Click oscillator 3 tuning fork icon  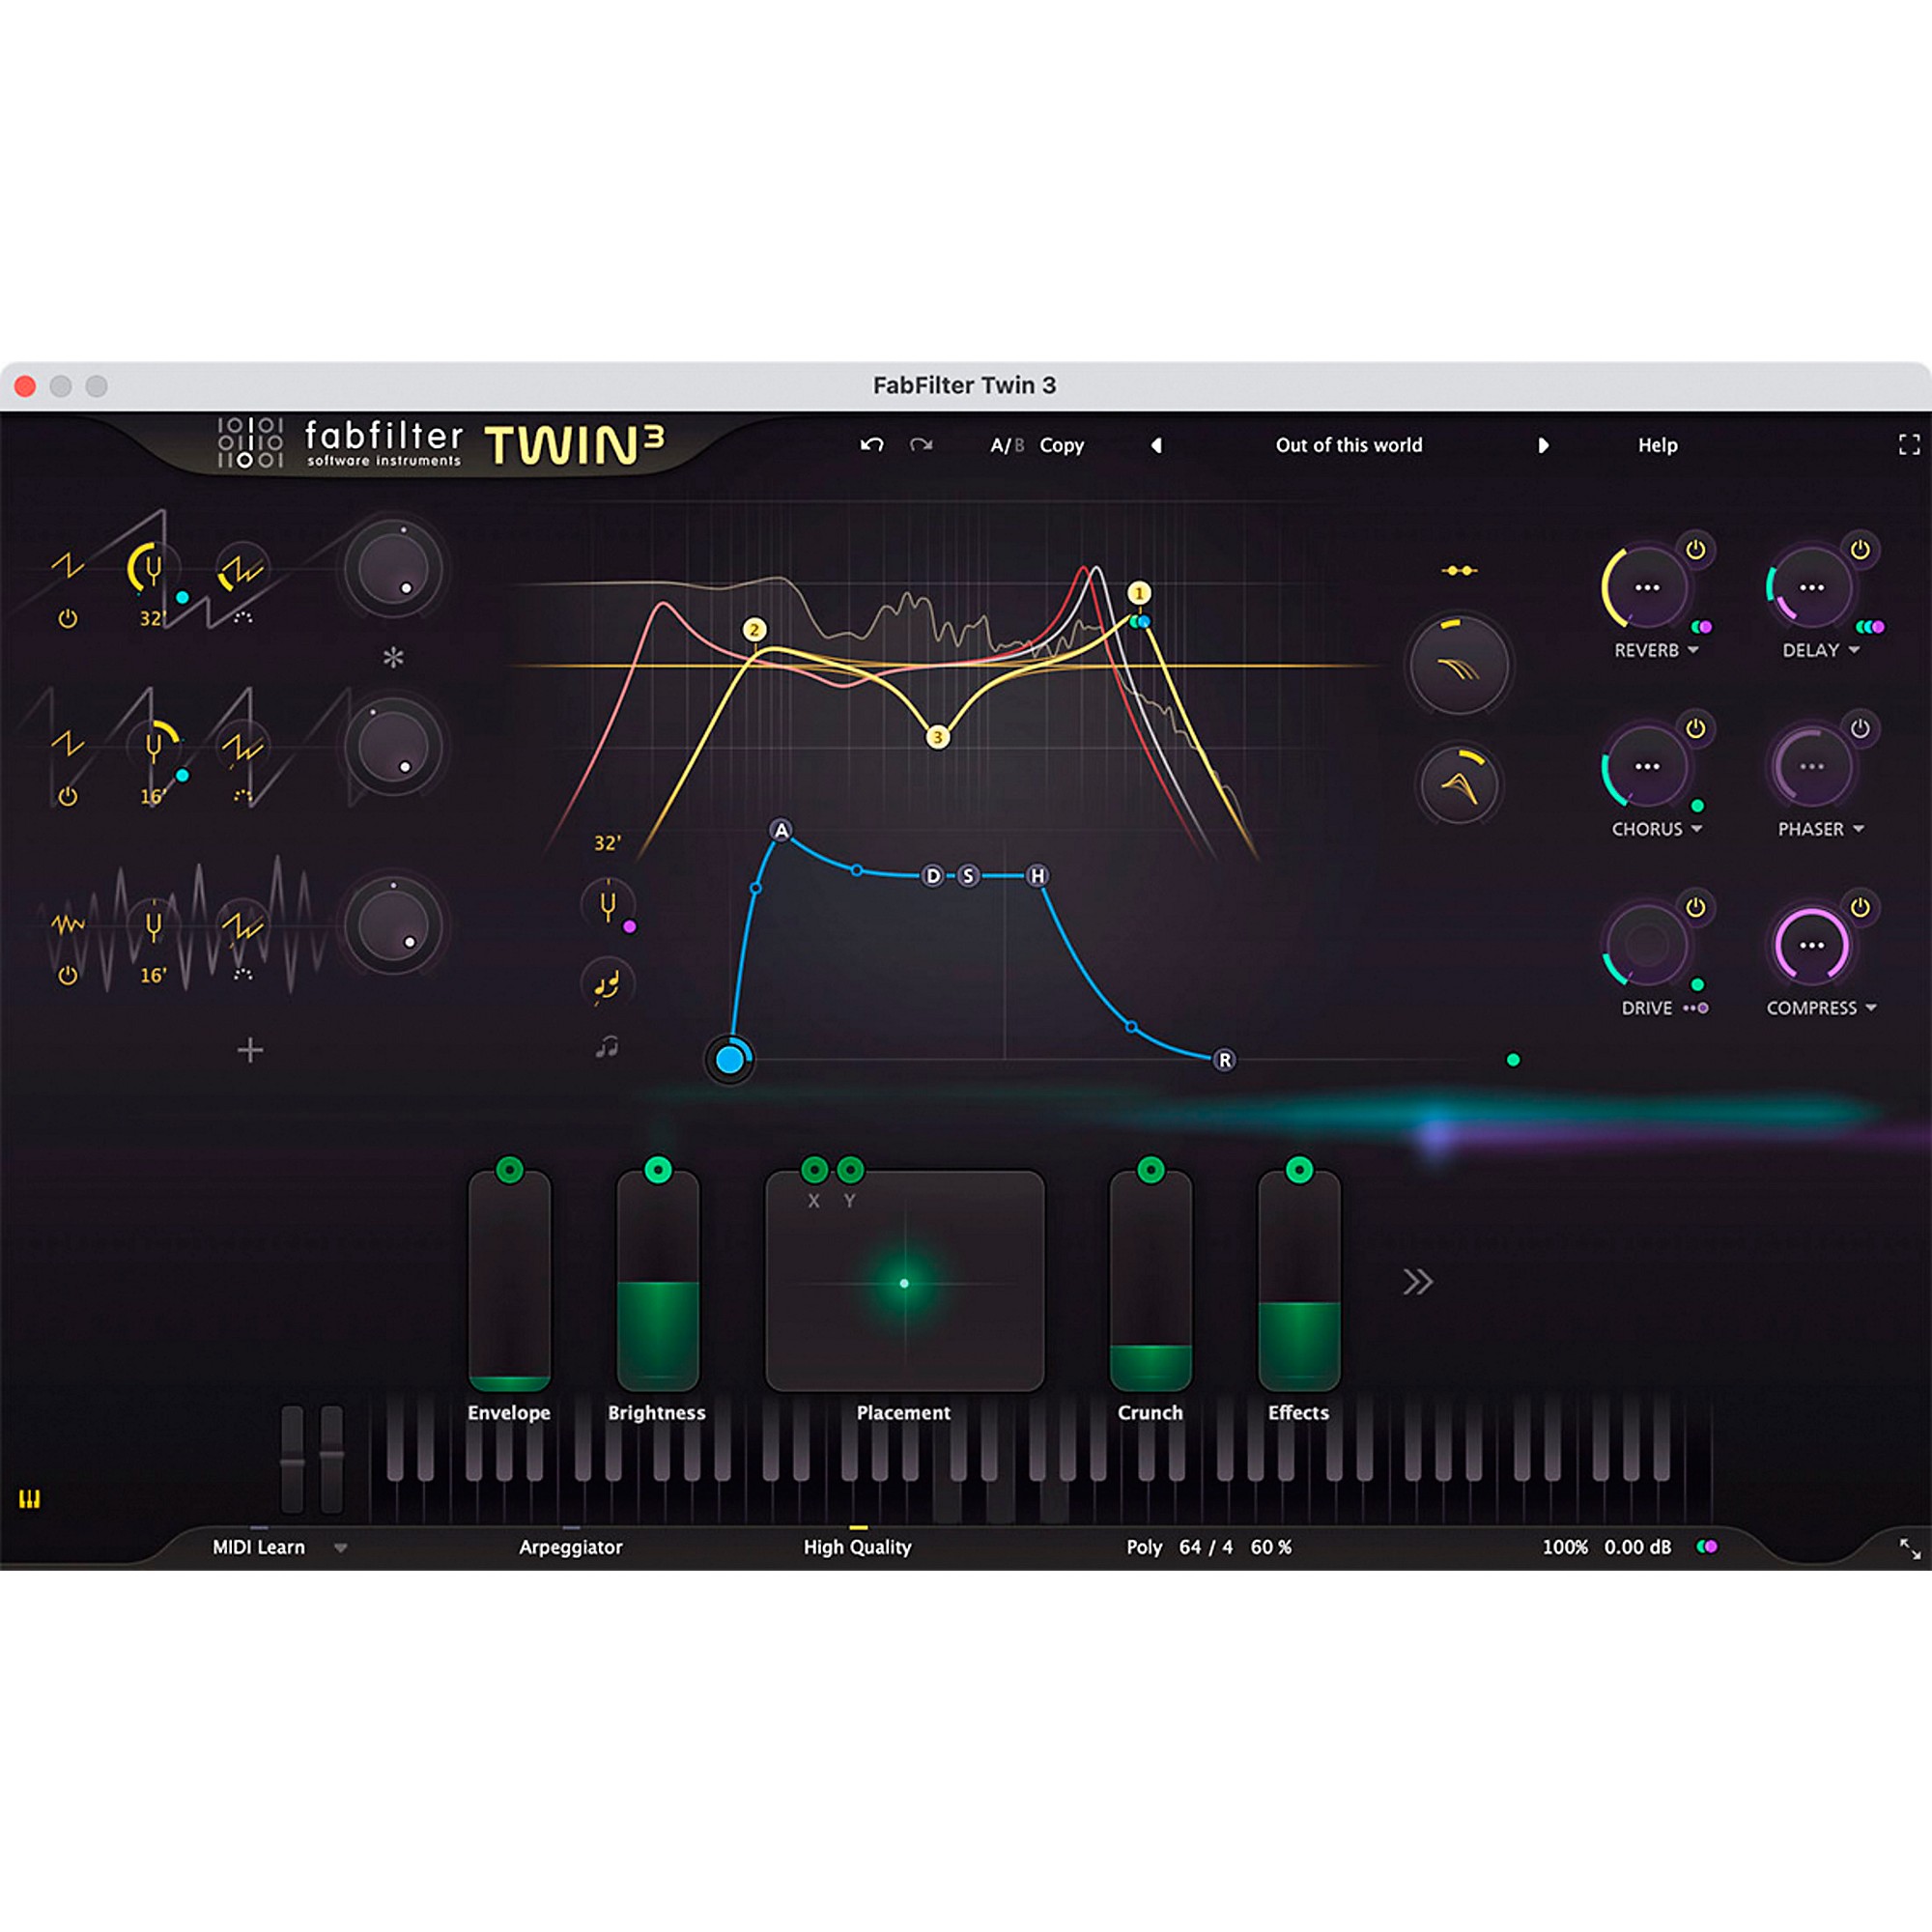pyautogui.click(x=153, y=926)
